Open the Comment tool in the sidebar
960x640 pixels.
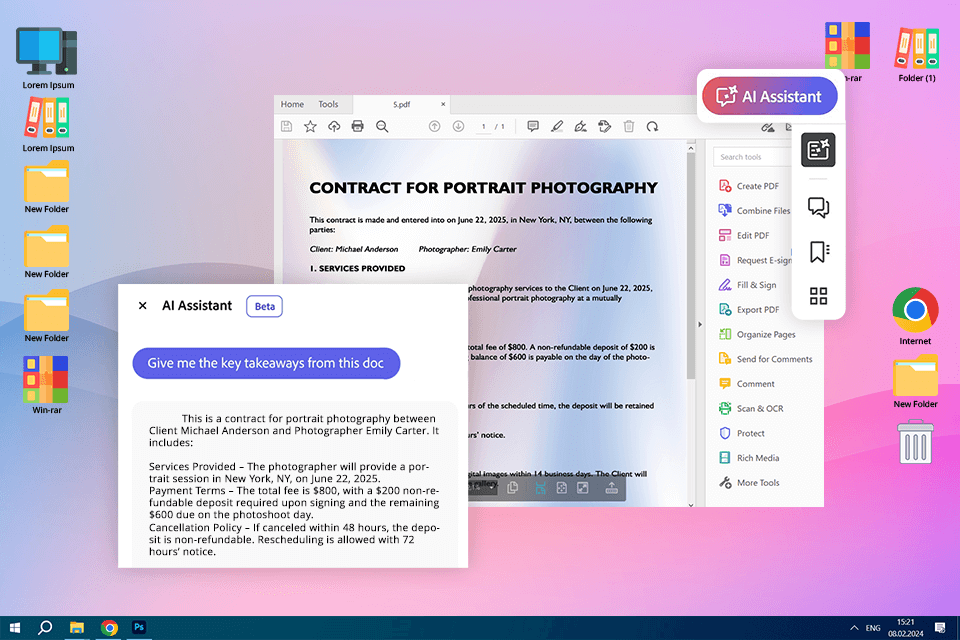(x=746, y=384)
